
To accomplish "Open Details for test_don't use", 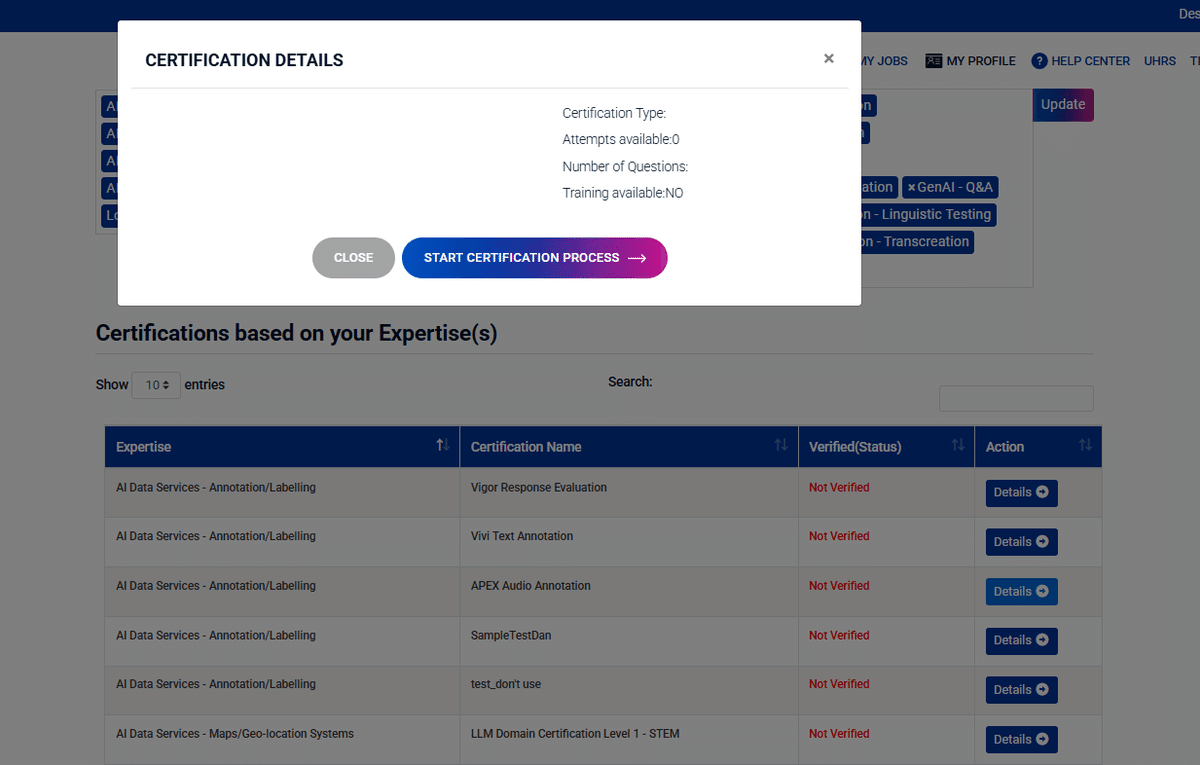I will click(x=1021, y=690).
